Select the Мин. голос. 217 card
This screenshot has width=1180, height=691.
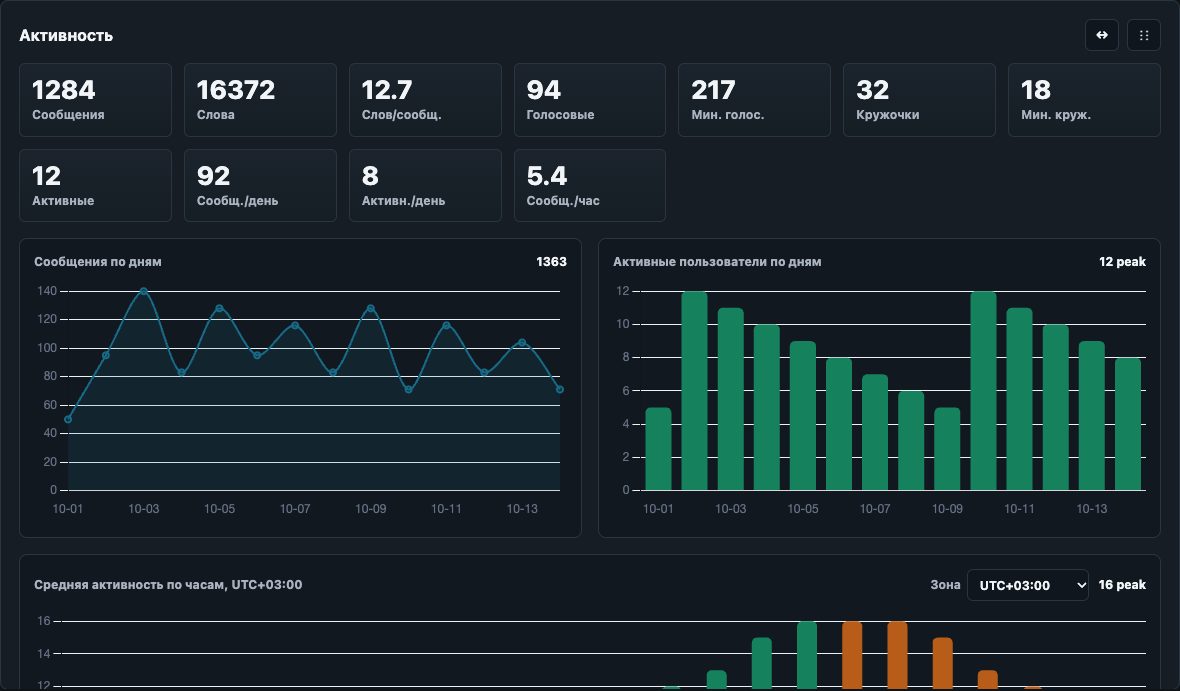point(754,100)
